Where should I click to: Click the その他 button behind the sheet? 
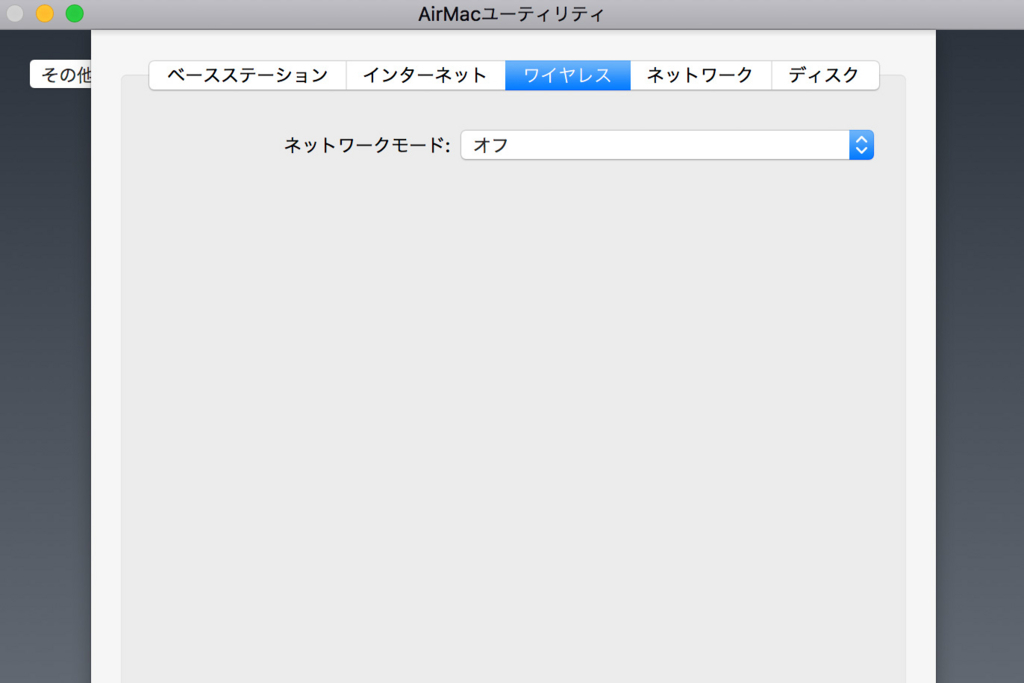click(61, 74)
